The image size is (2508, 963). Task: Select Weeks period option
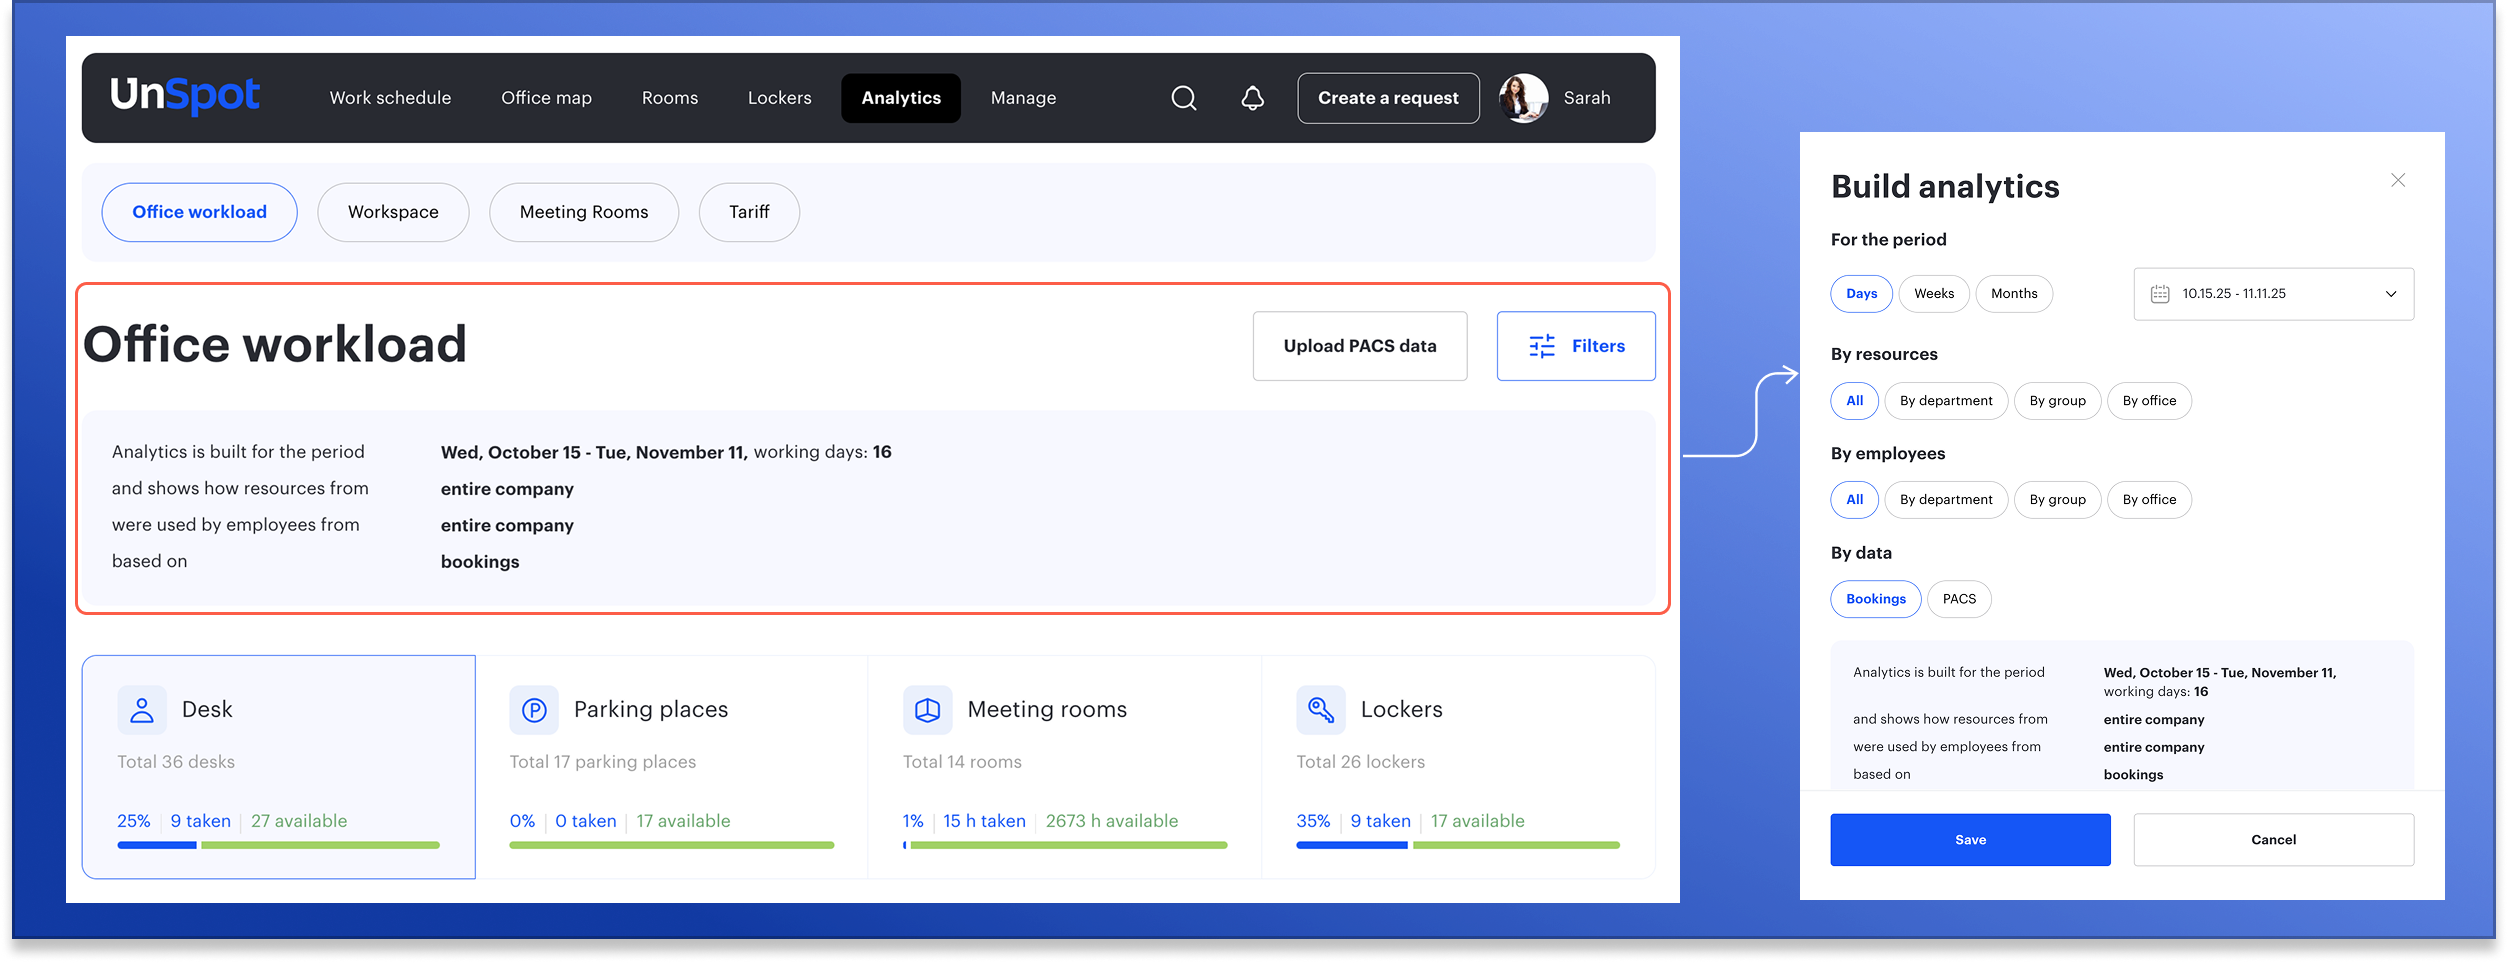tap(1933, 294)
